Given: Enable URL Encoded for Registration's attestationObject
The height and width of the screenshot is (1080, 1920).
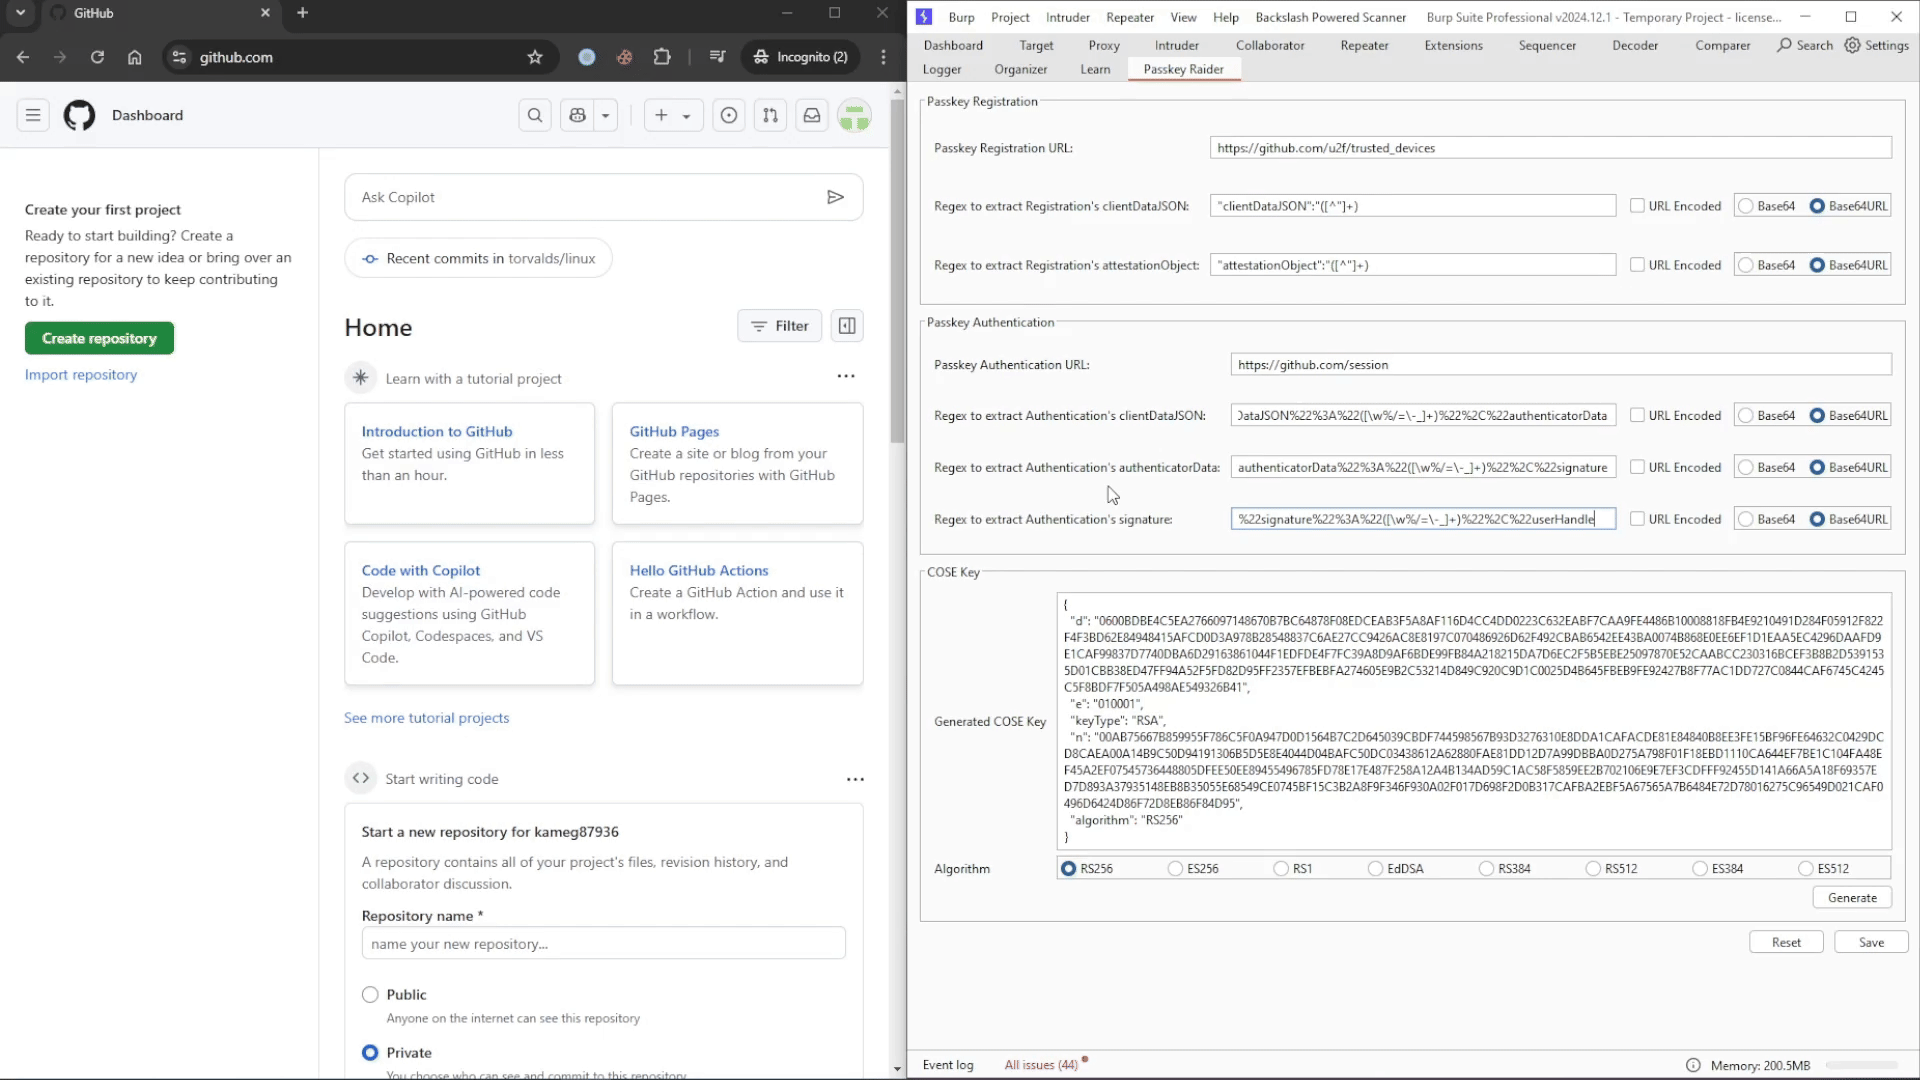Looking at the screenshot, I should tap(1637, 265).
